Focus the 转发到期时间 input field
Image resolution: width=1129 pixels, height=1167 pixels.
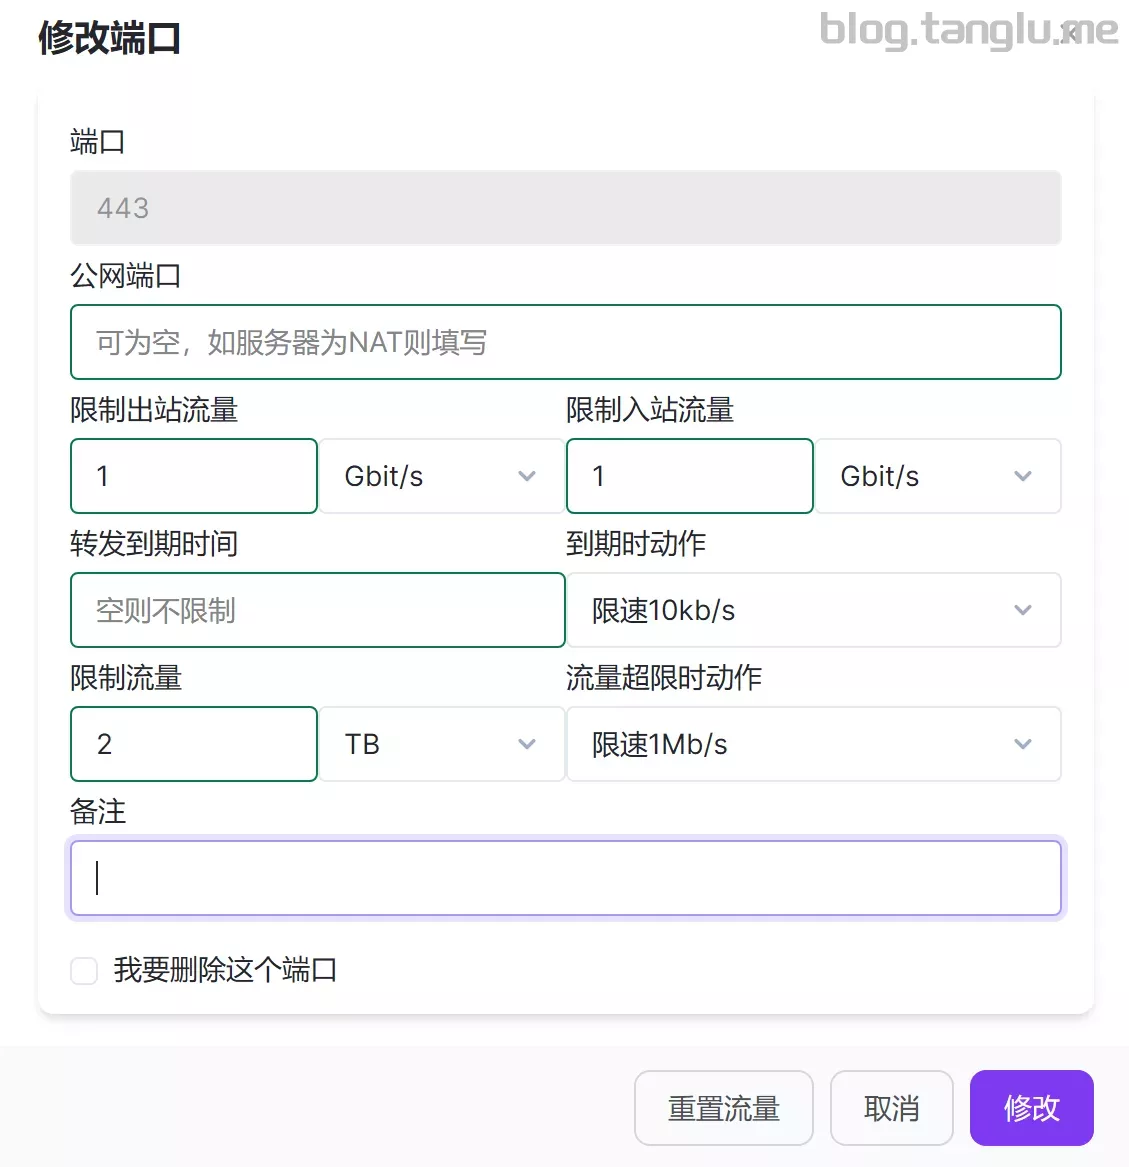pos(317,610)
